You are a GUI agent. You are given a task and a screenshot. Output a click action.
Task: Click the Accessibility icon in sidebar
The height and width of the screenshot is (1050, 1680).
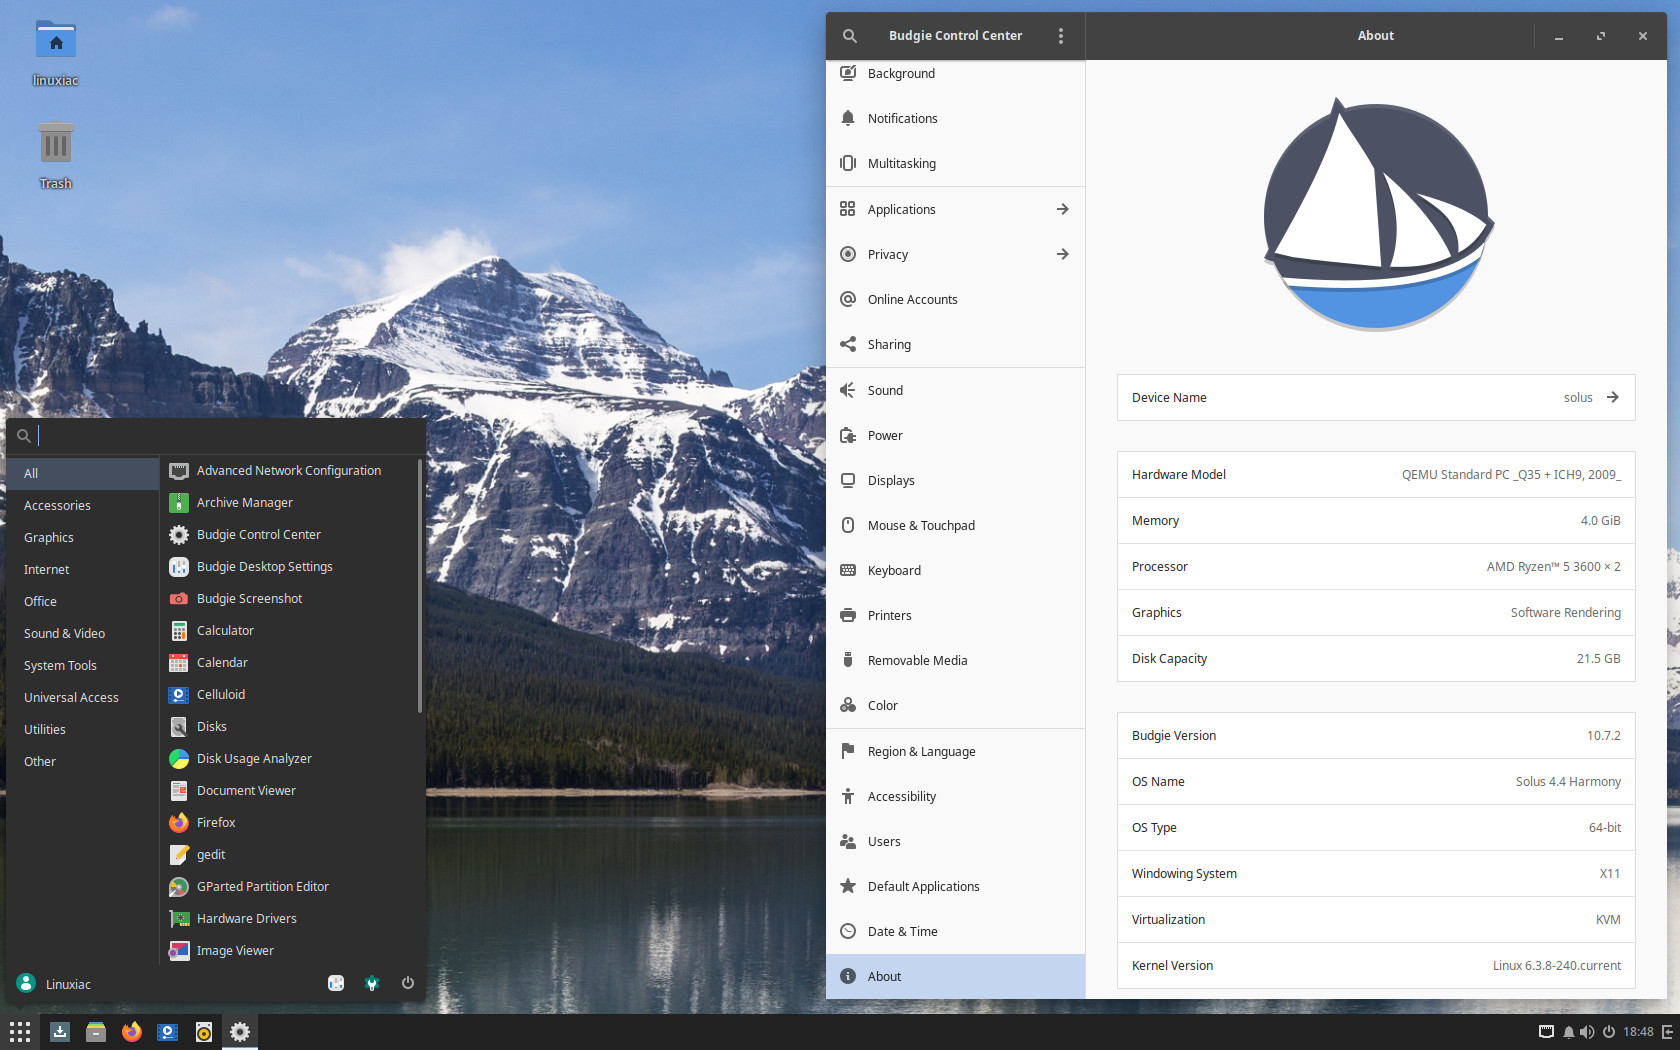tap(848, 796)
